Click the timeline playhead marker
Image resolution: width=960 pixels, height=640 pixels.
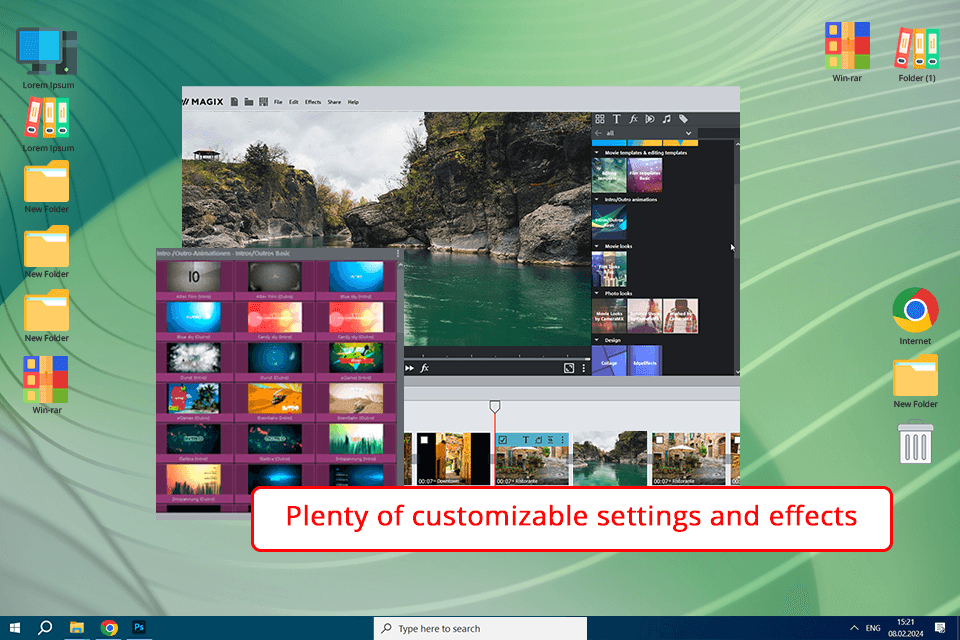pos(495,406)
